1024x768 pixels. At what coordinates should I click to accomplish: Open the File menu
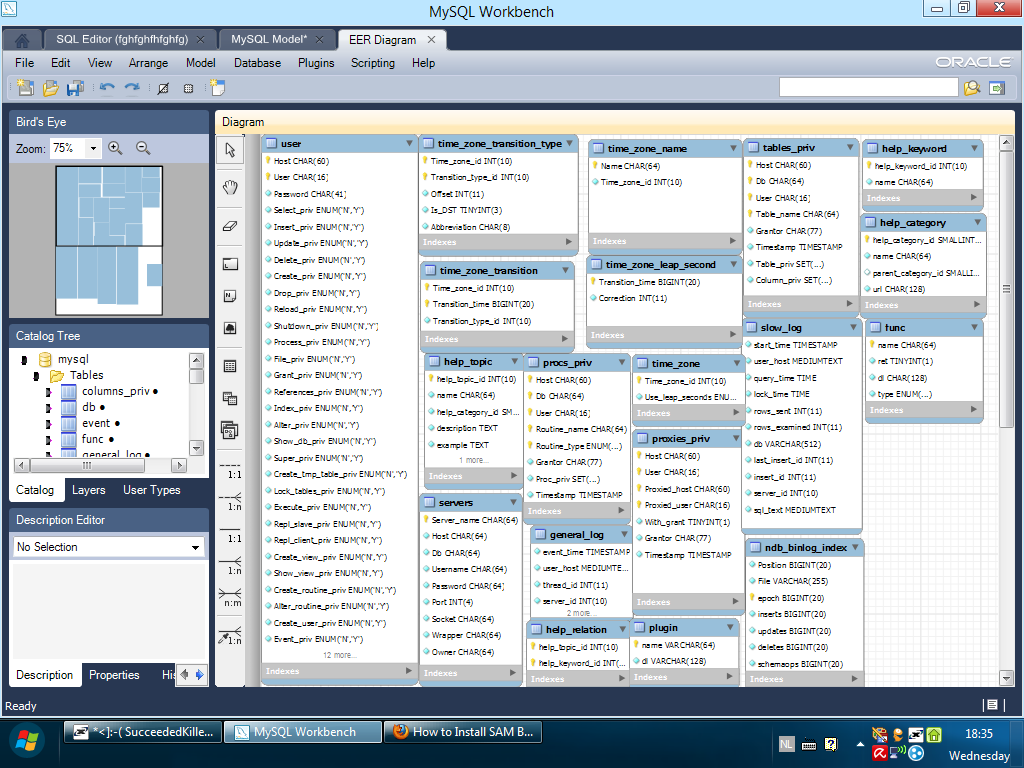(x=24, y=63)
